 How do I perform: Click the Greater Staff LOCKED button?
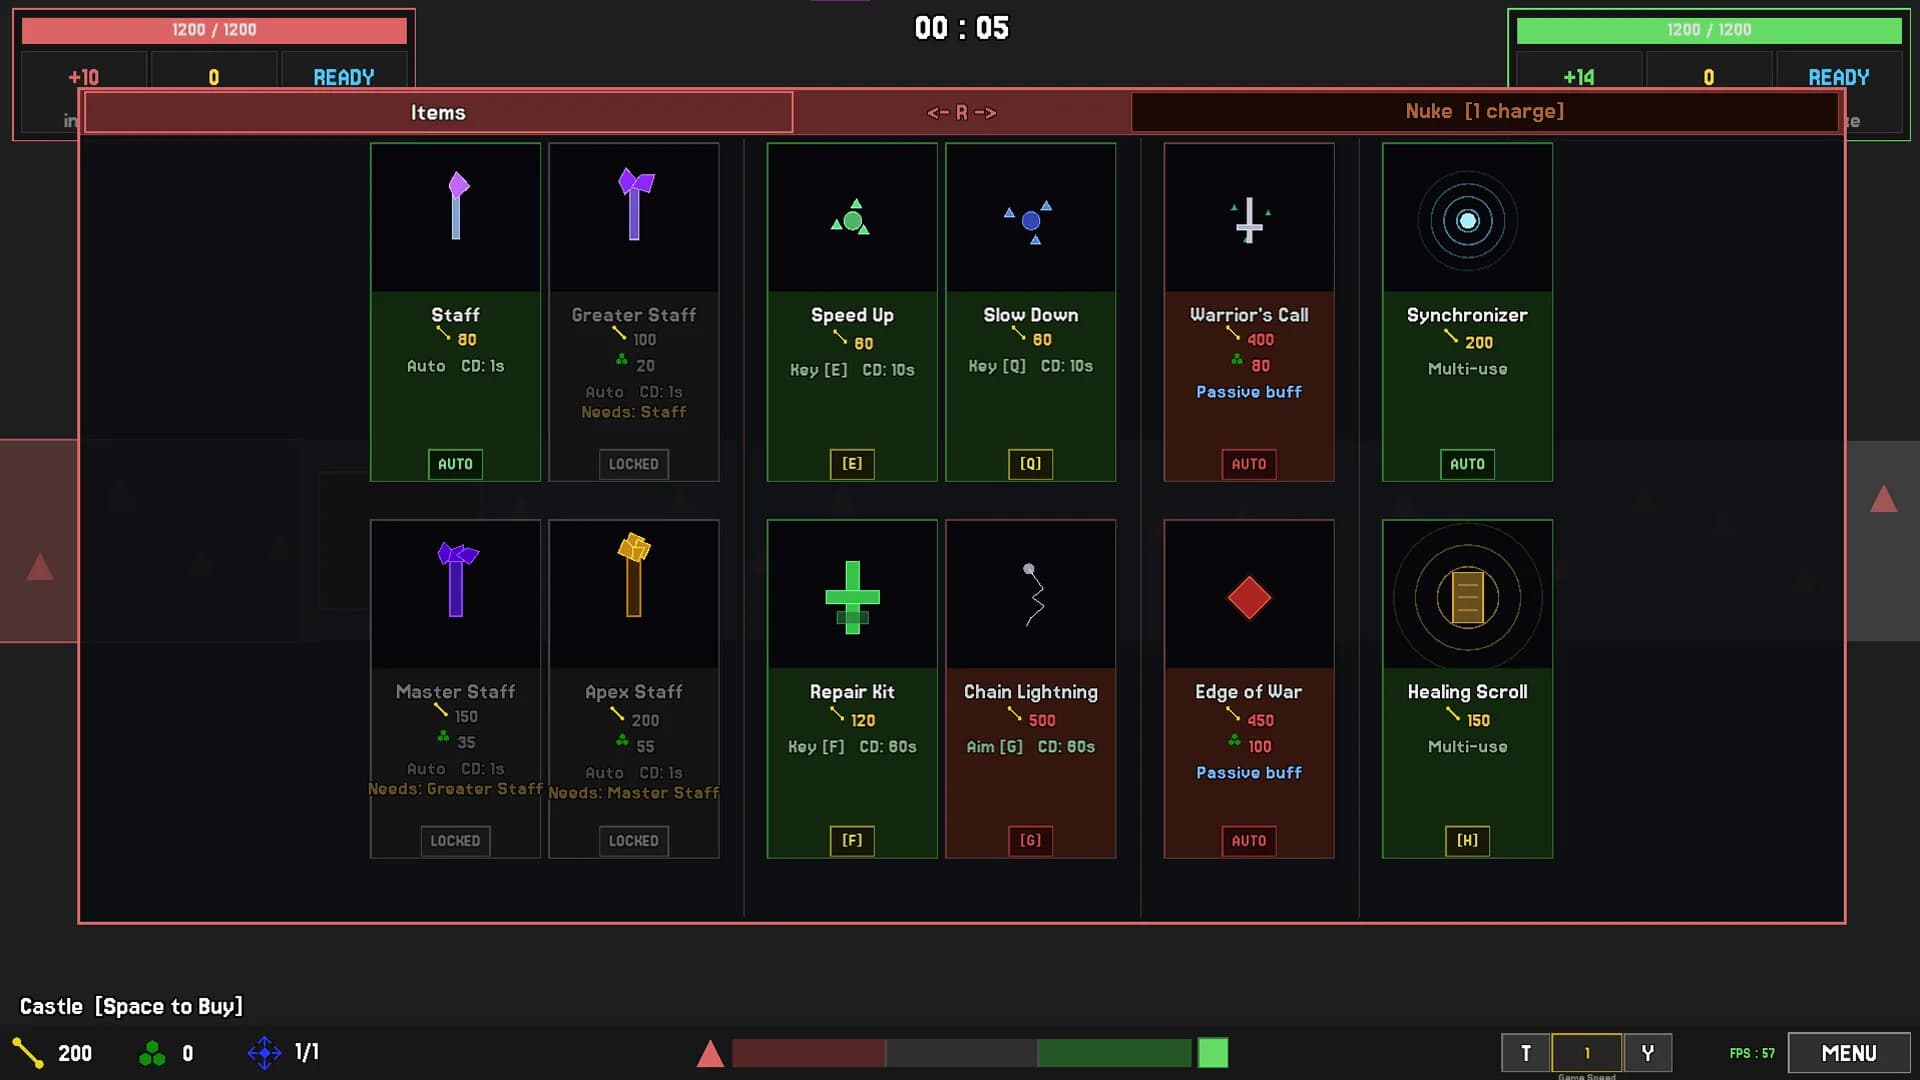[634, 464]
